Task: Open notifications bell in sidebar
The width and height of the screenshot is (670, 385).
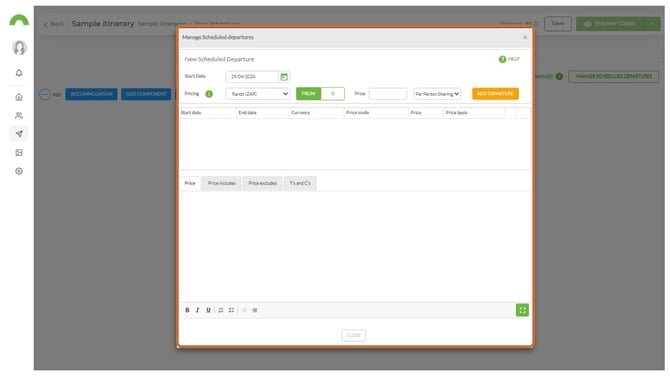Action: [19, 73]
